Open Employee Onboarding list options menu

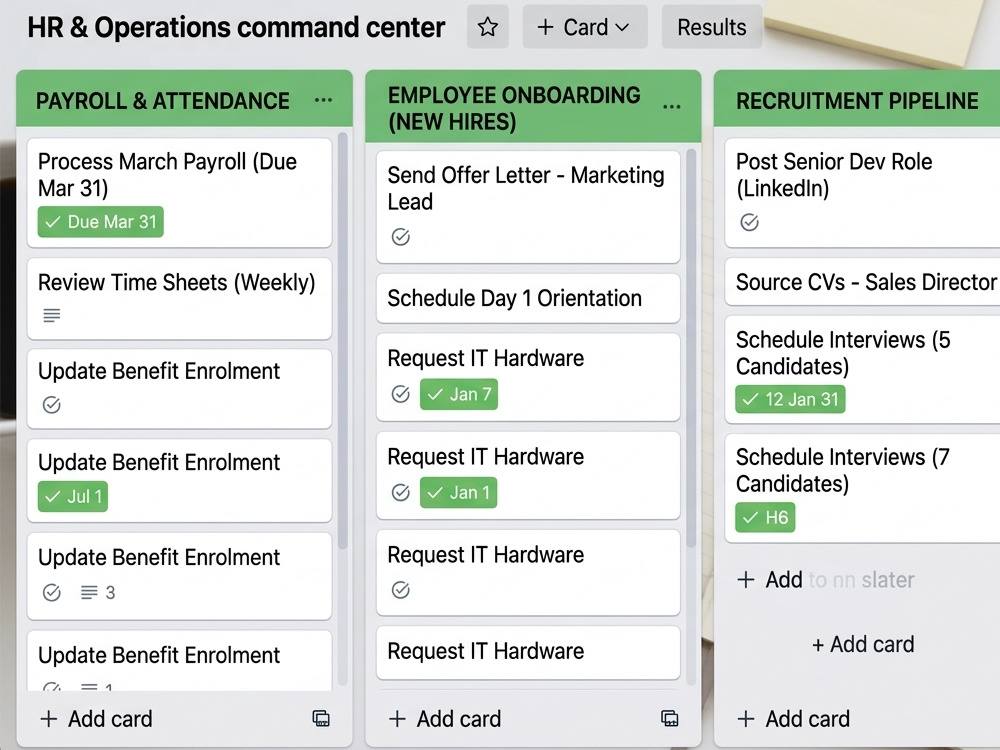pyautogui.click(x=671, y=107)
